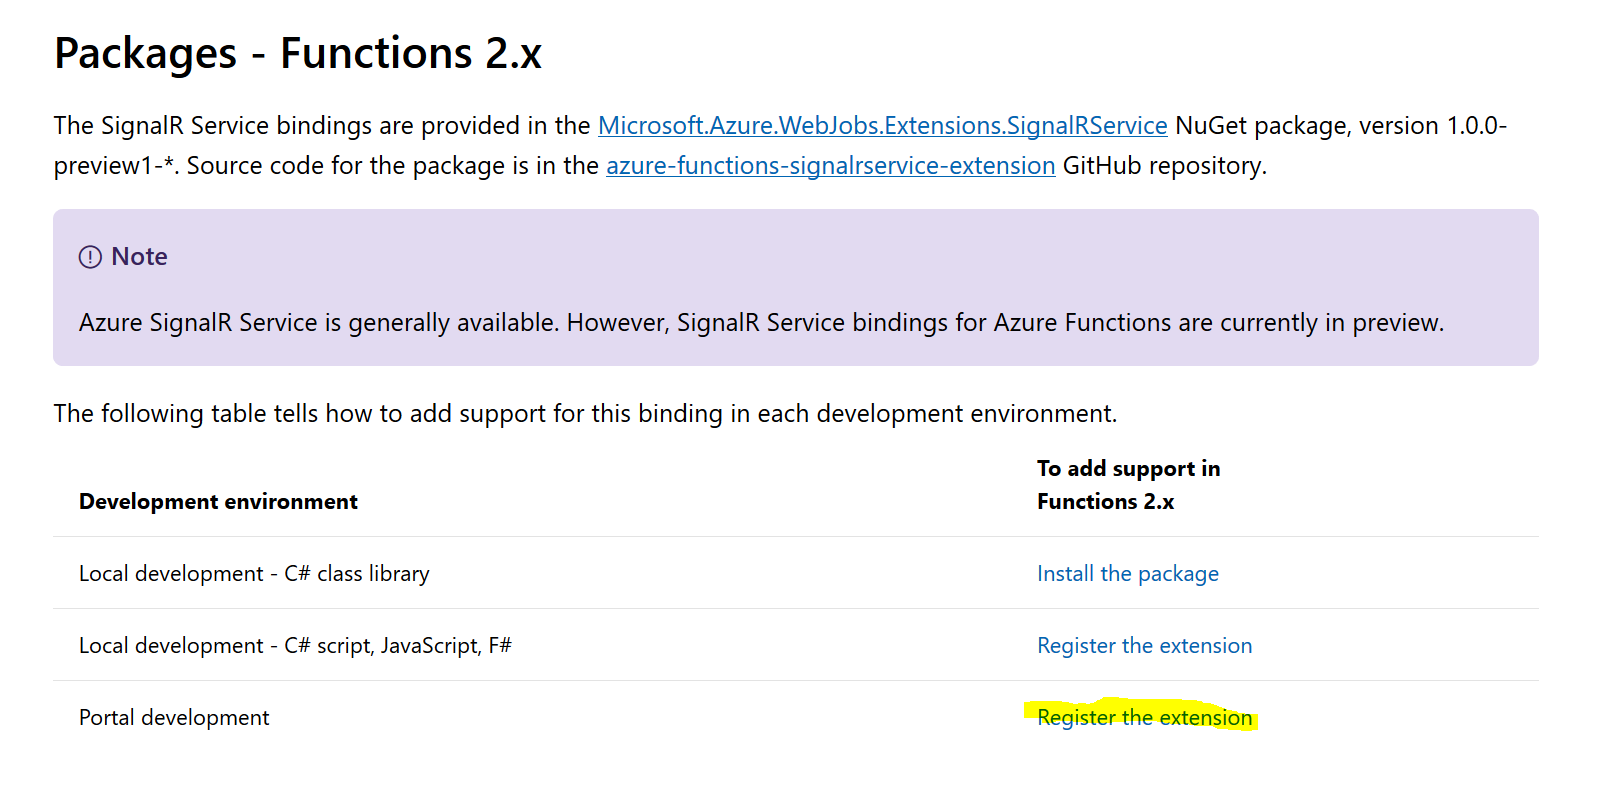Select the Development environment column header
Viewport: 1602px width, 788px height.
218,502
